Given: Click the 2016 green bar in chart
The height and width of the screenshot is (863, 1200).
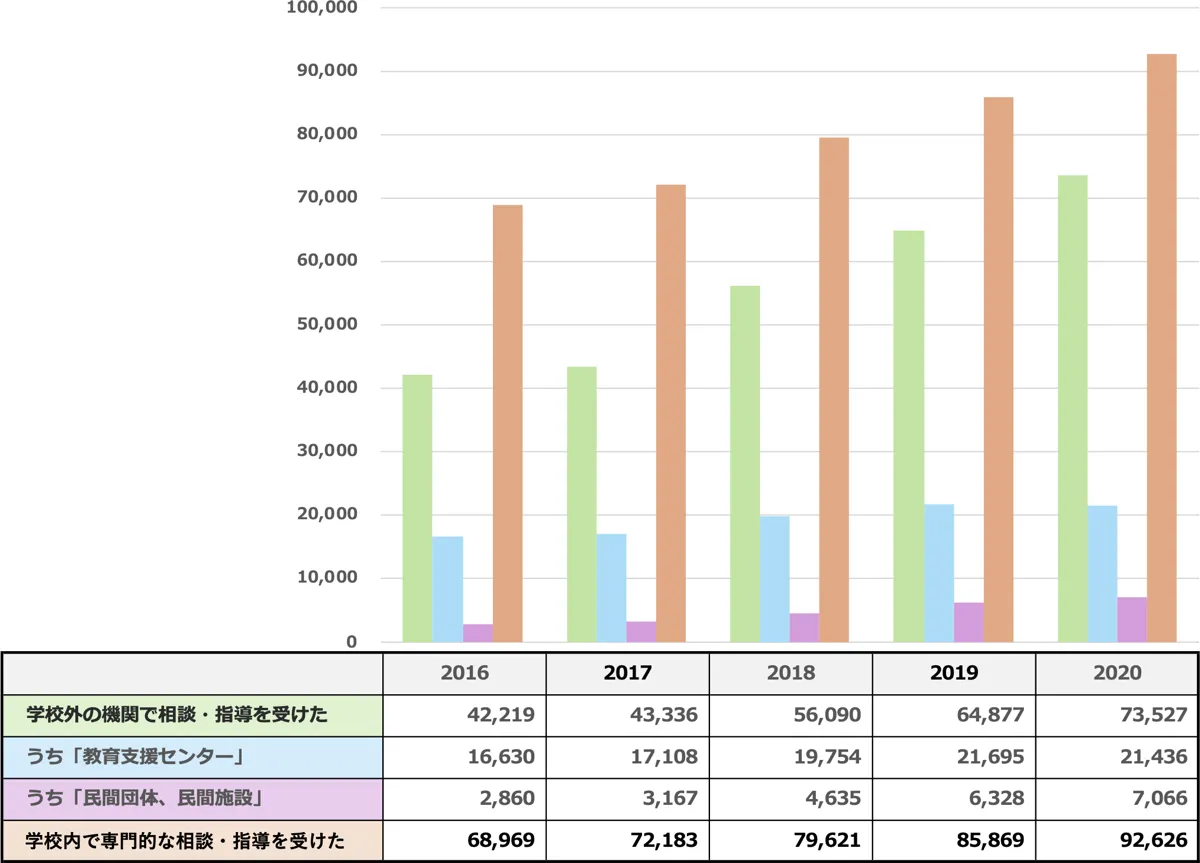Looking at the screenshot, I should click(418, 508).
